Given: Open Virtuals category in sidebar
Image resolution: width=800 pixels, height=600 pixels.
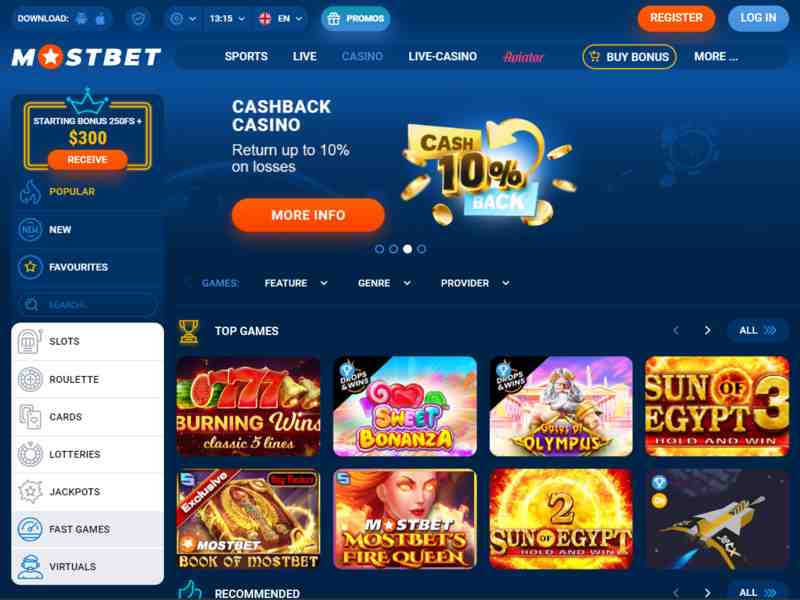Looking at the screenshot, I should coord(88,567).
